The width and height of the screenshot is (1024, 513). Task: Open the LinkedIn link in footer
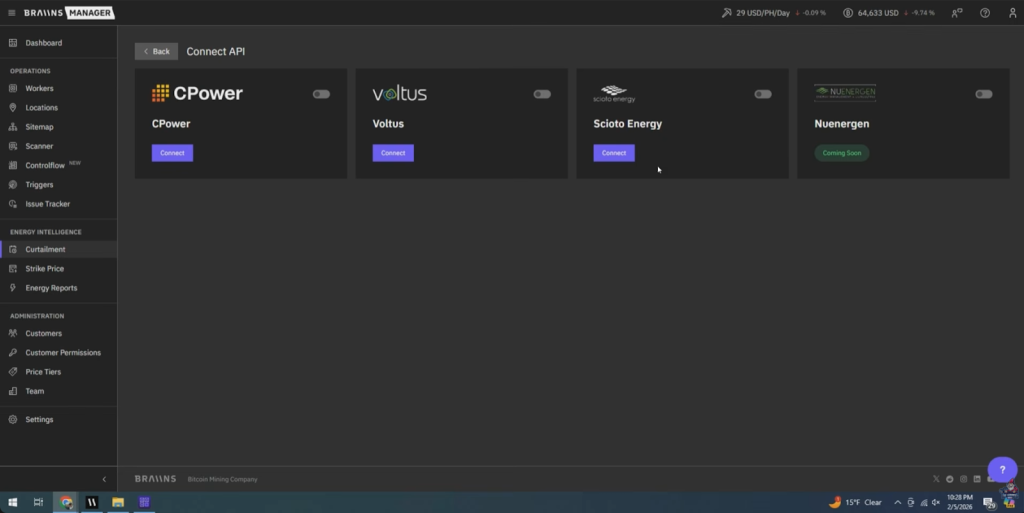pos(977,479)
